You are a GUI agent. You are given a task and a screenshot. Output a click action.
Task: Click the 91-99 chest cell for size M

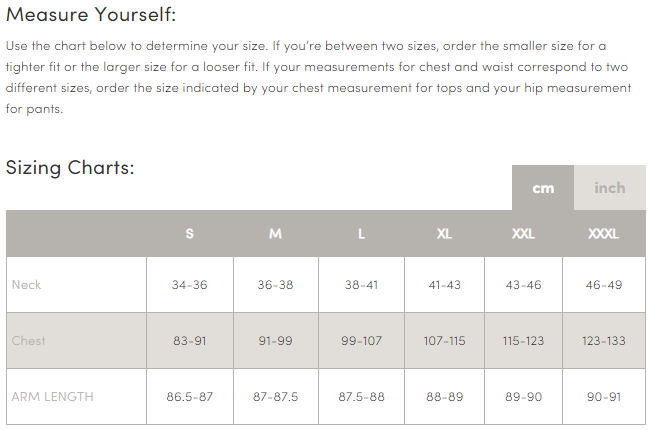tap(275, 341)
